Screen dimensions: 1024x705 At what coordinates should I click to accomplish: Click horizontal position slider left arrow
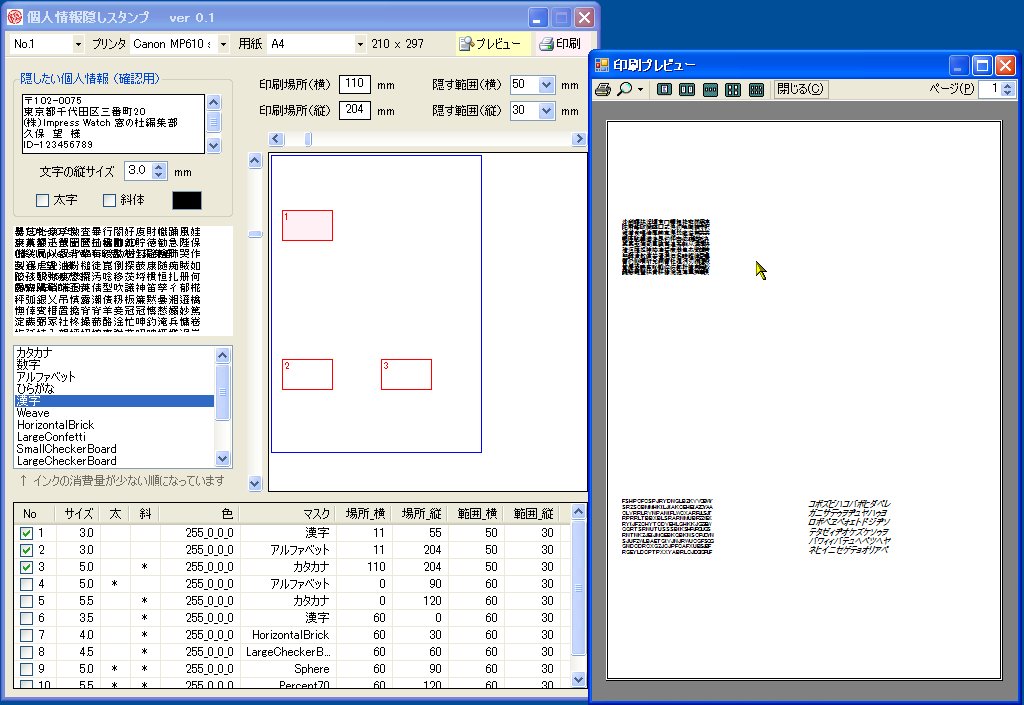(x=276, y=139)
